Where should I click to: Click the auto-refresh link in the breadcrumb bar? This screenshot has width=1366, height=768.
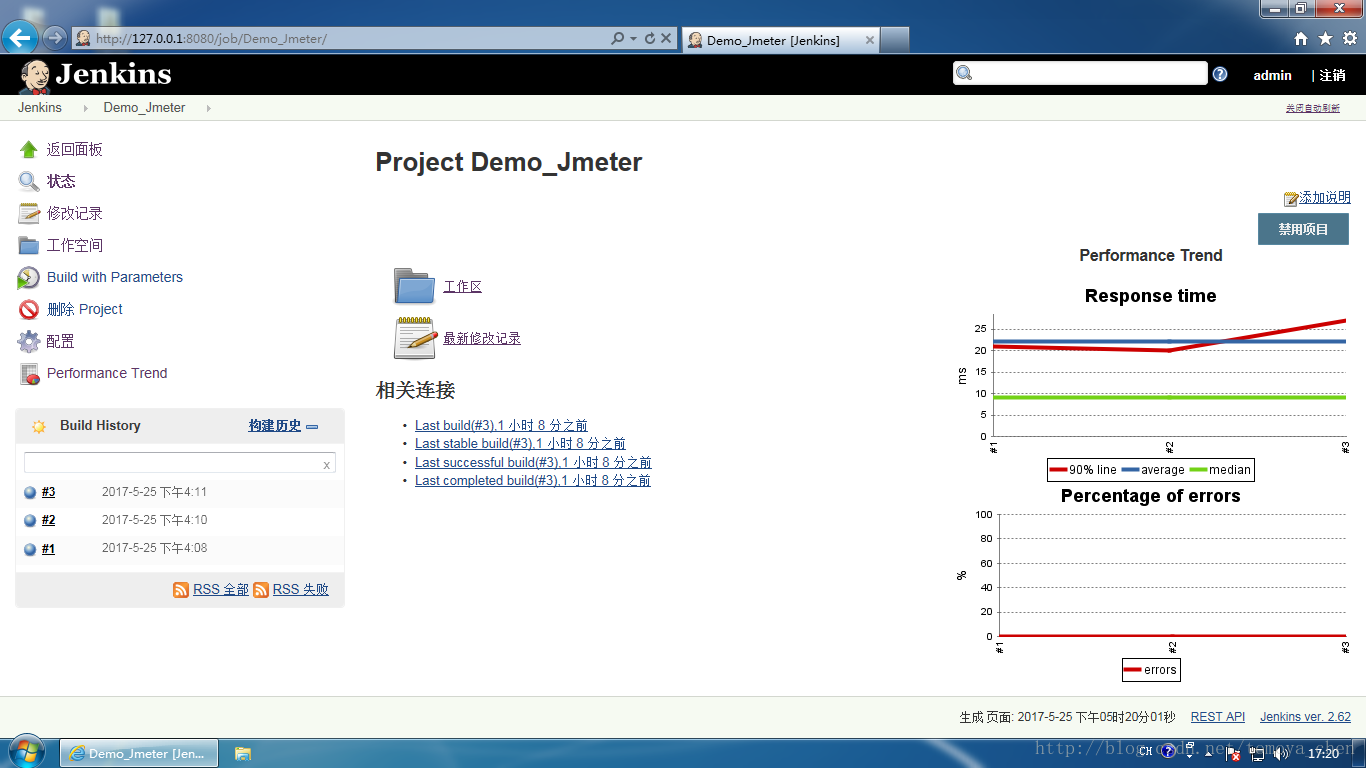(x=1313, y=108)
